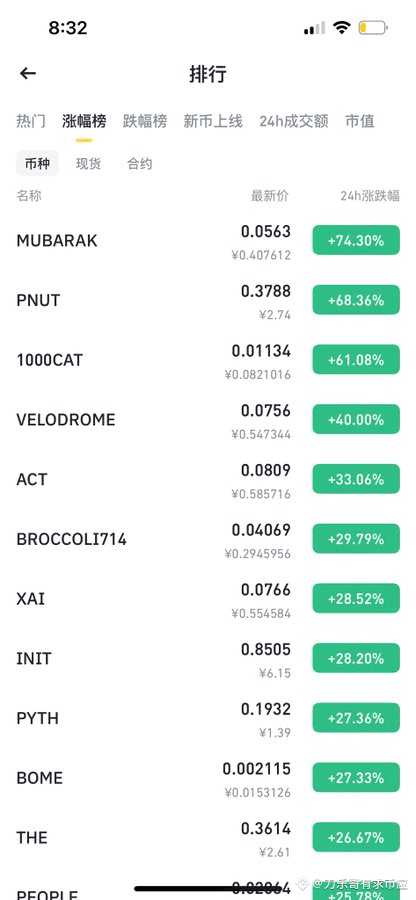Tap the back arrow icon

(28, 73)
